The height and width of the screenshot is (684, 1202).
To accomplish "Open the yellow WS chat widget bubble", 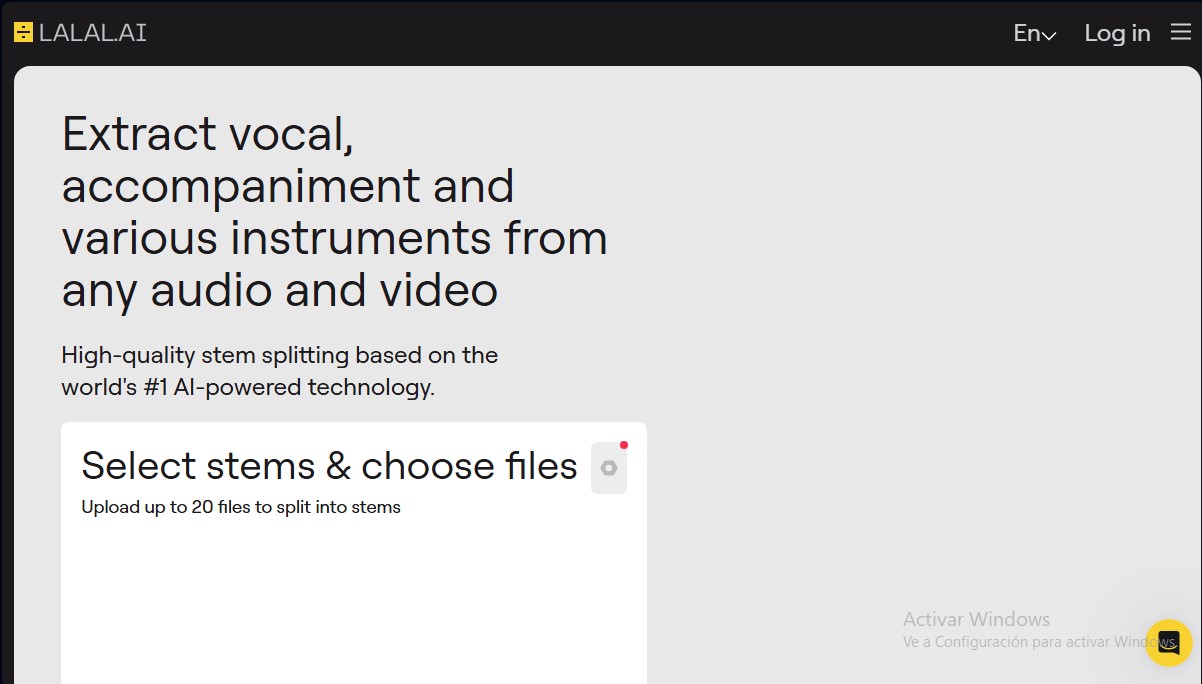I will point(1167,643).
